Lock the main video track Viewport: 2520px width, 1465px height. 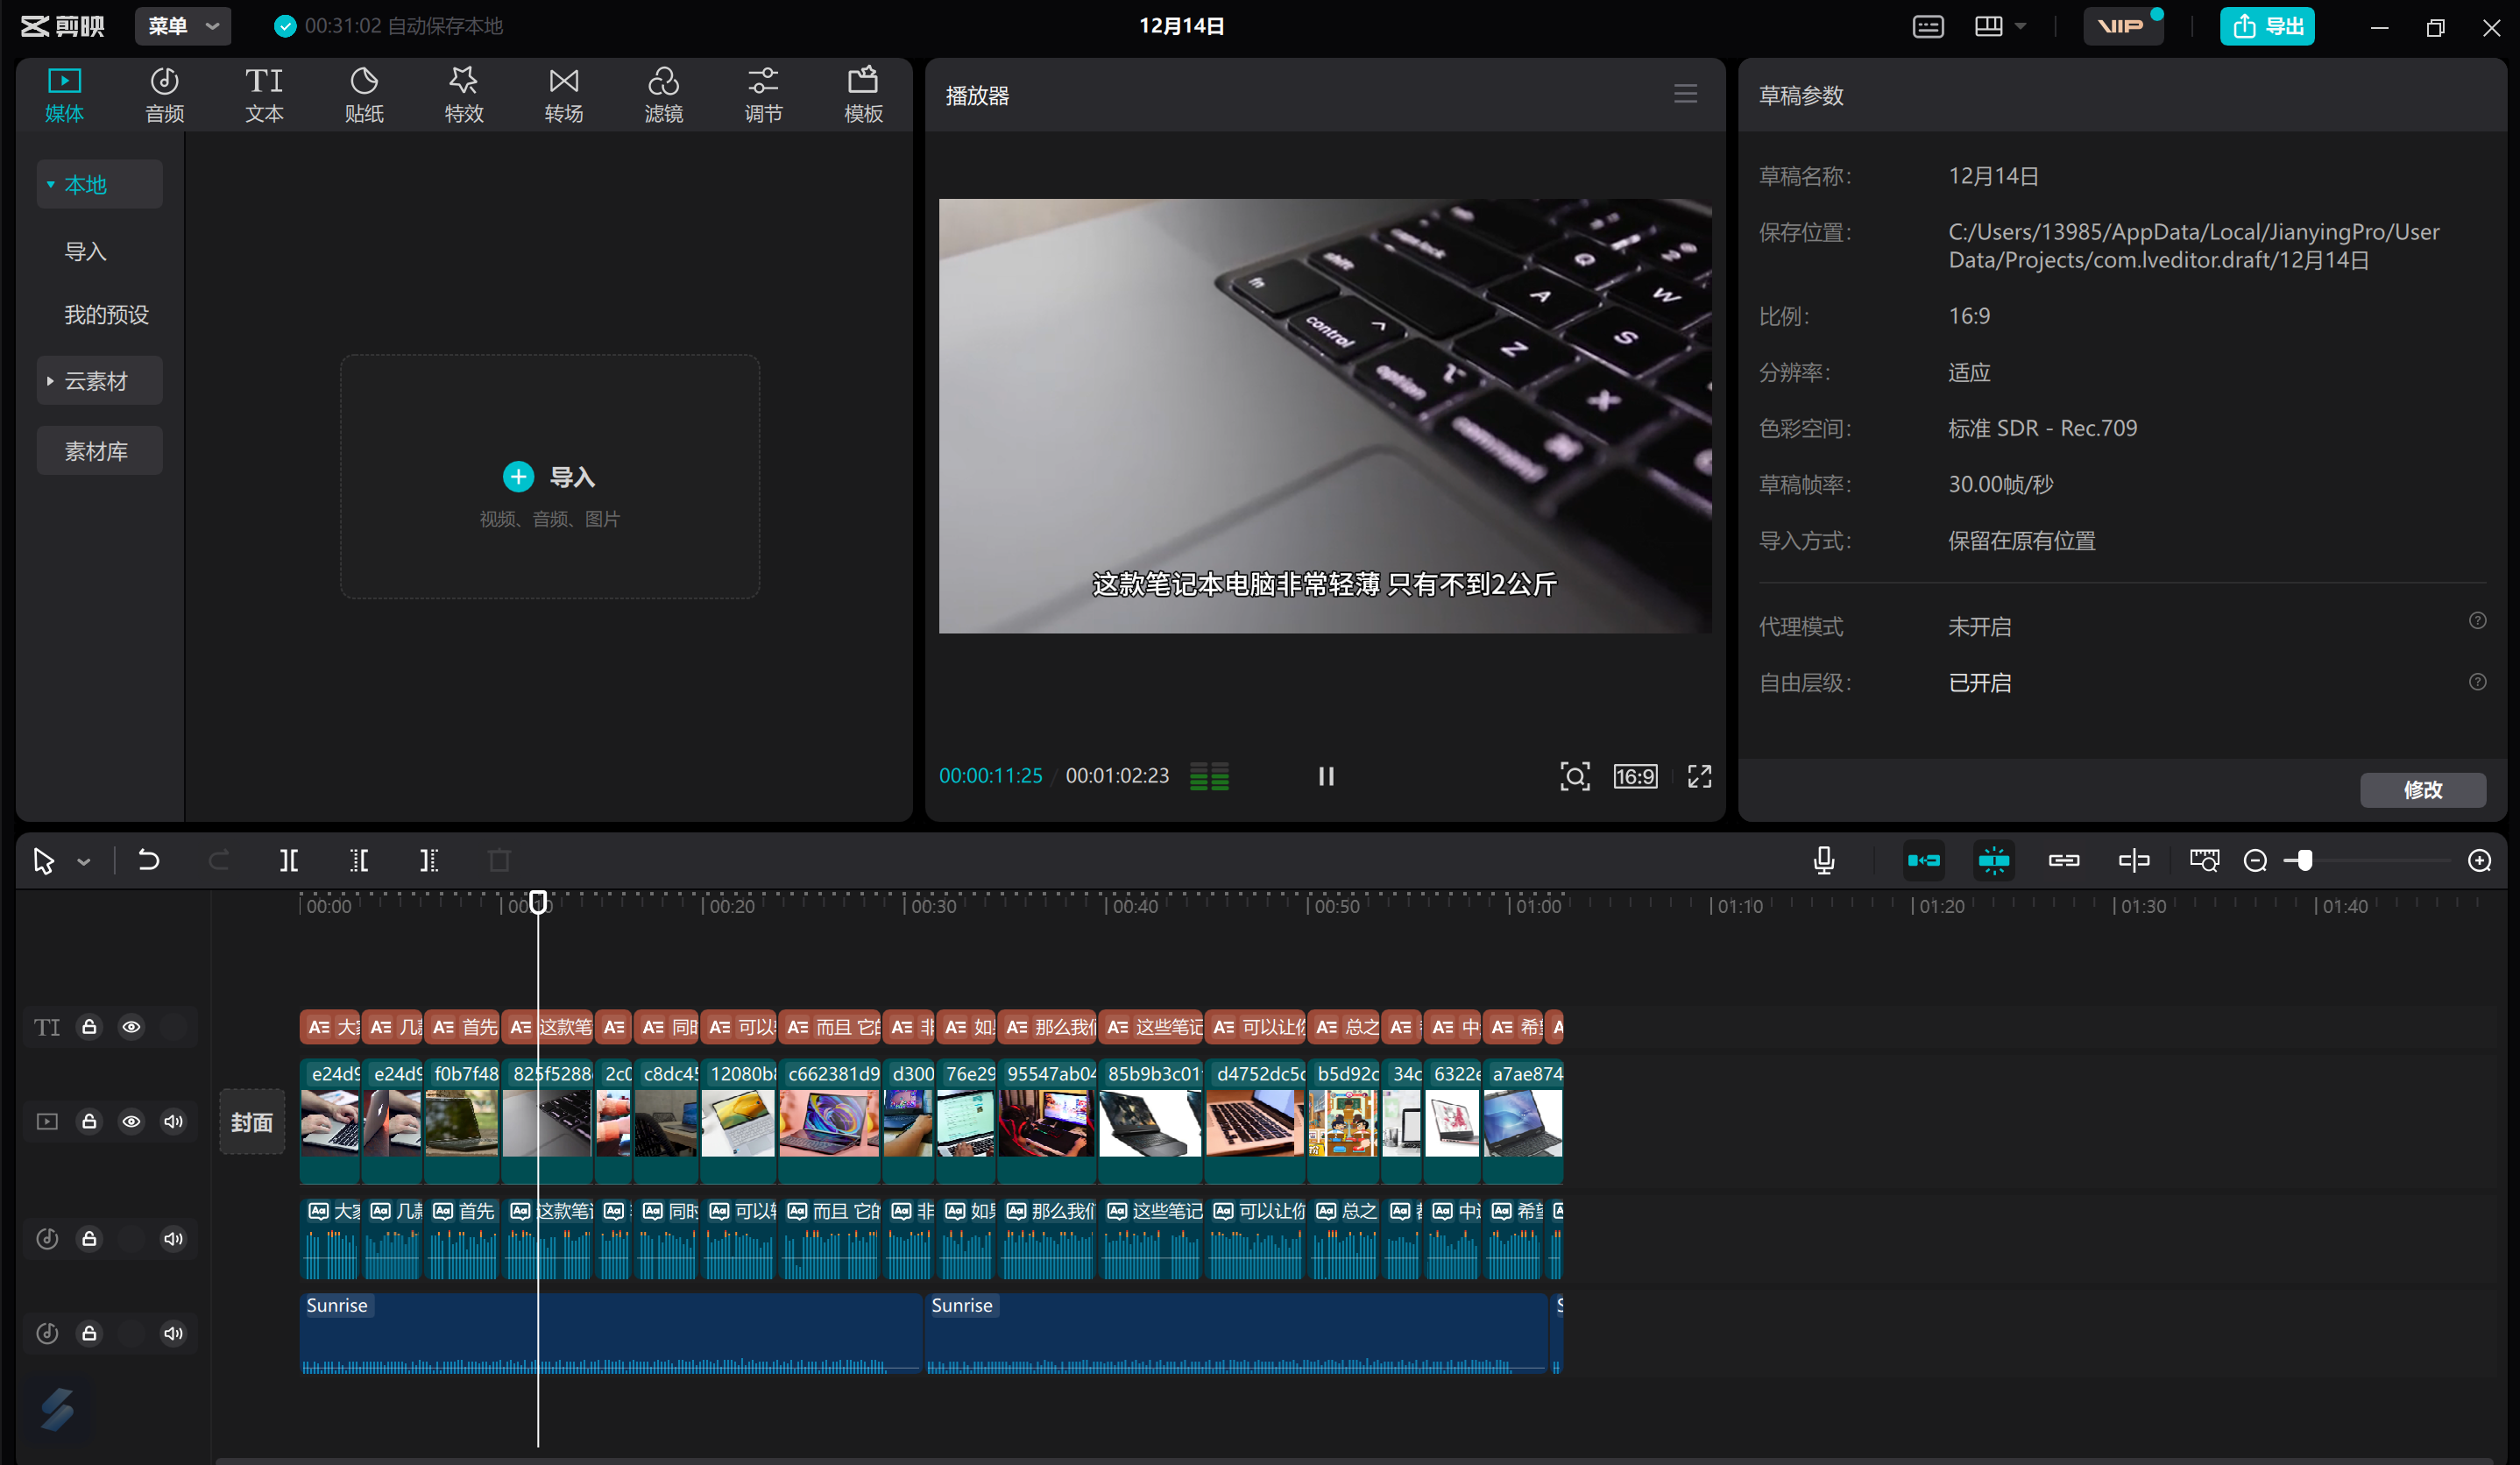point(89,1121)
